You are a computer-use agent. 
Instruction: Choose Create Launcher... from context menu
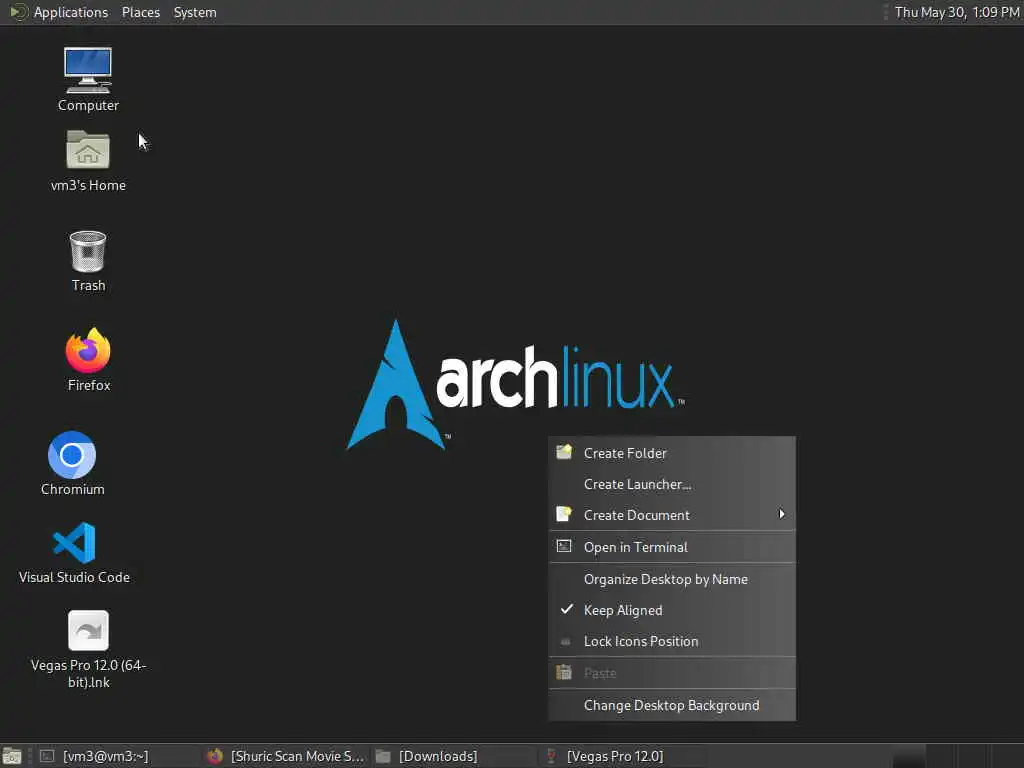click(x=672, y=484)
